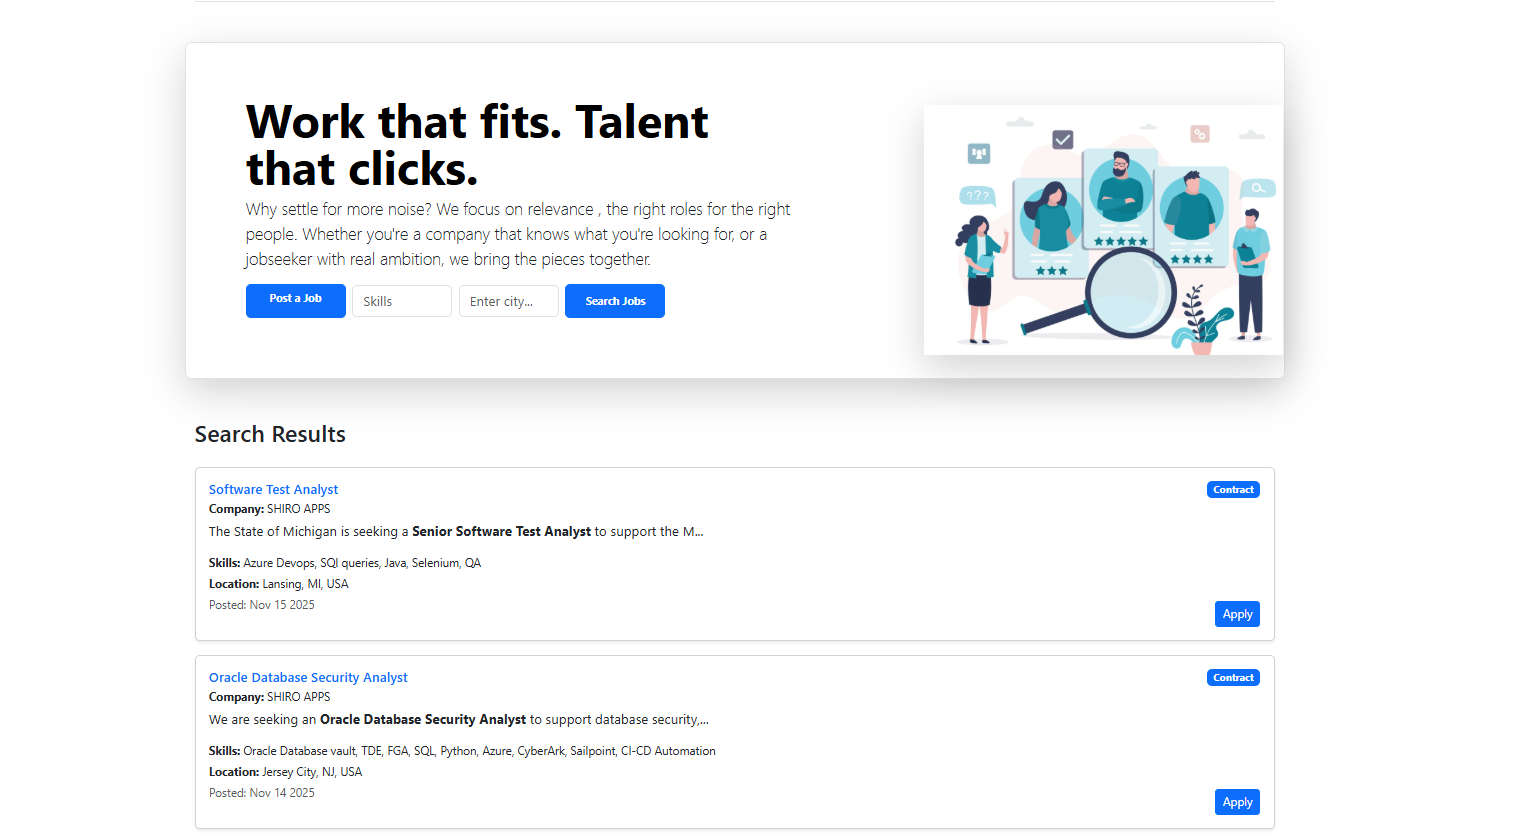Apply to the Oracle Database Security Analyst role
Viewport: 1526px width, 837px height.
click(x=1237, y=801)
